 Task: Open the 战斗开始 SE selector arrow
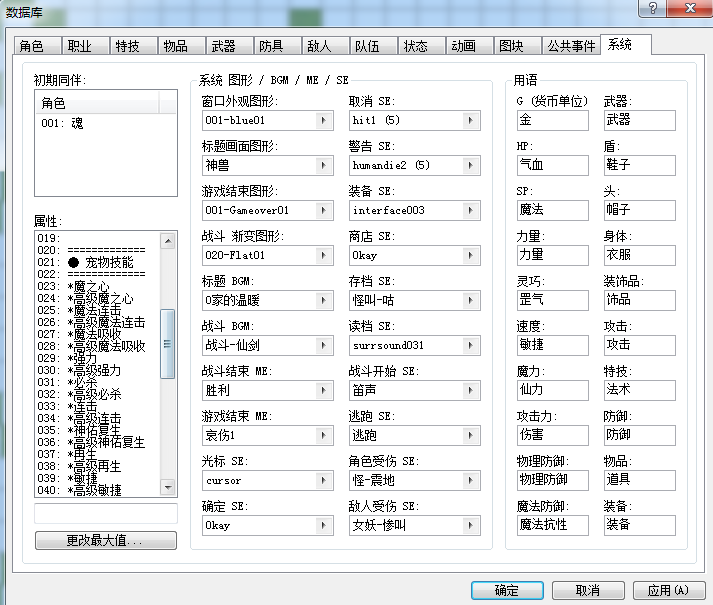point(471,391)
